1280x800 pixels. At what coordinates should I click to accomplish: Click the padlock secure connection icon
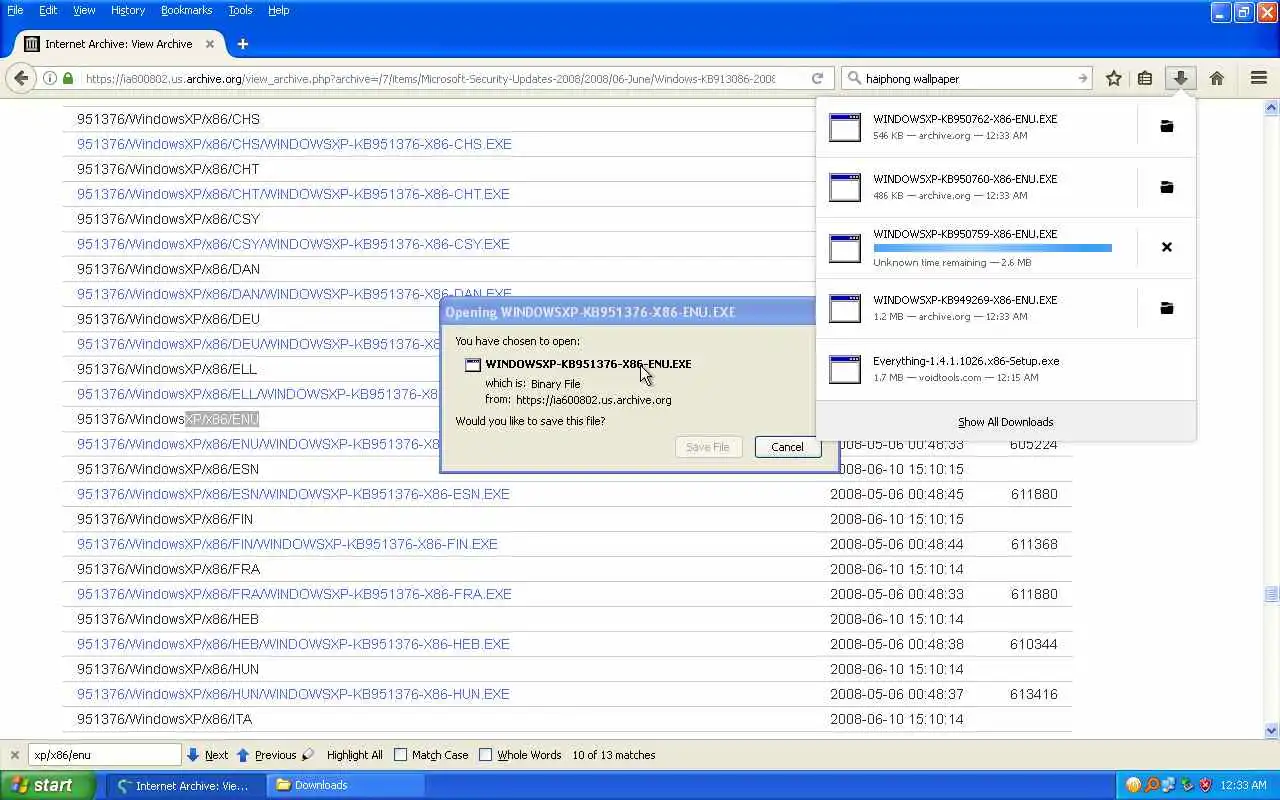pos(68,78)
